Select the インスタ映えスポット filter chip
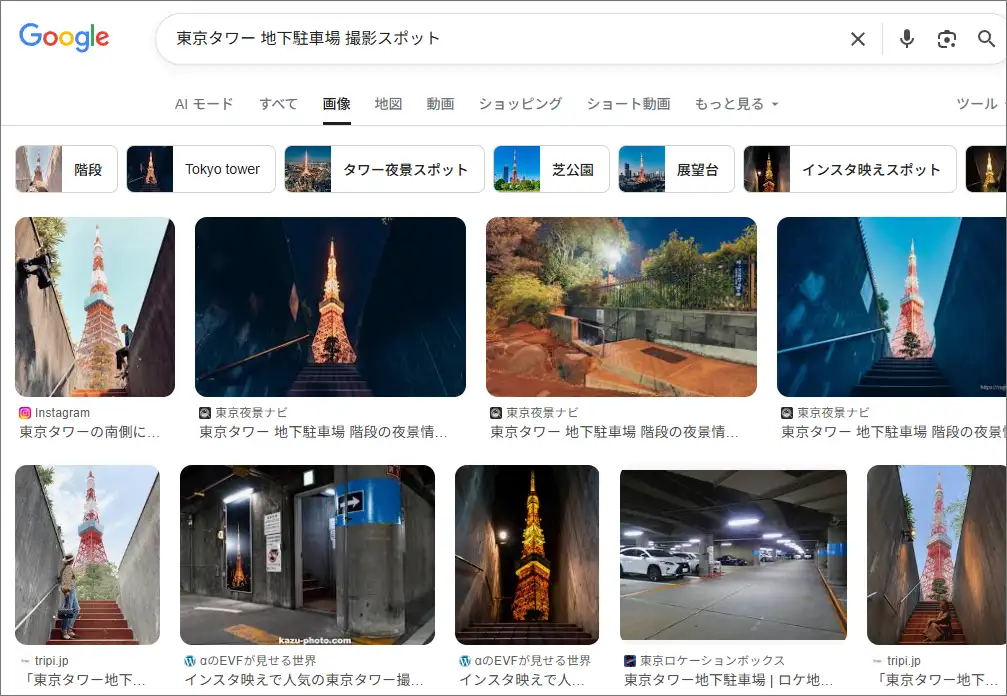The width and height of the screenshot is (1007, 696). pos(849,169)
